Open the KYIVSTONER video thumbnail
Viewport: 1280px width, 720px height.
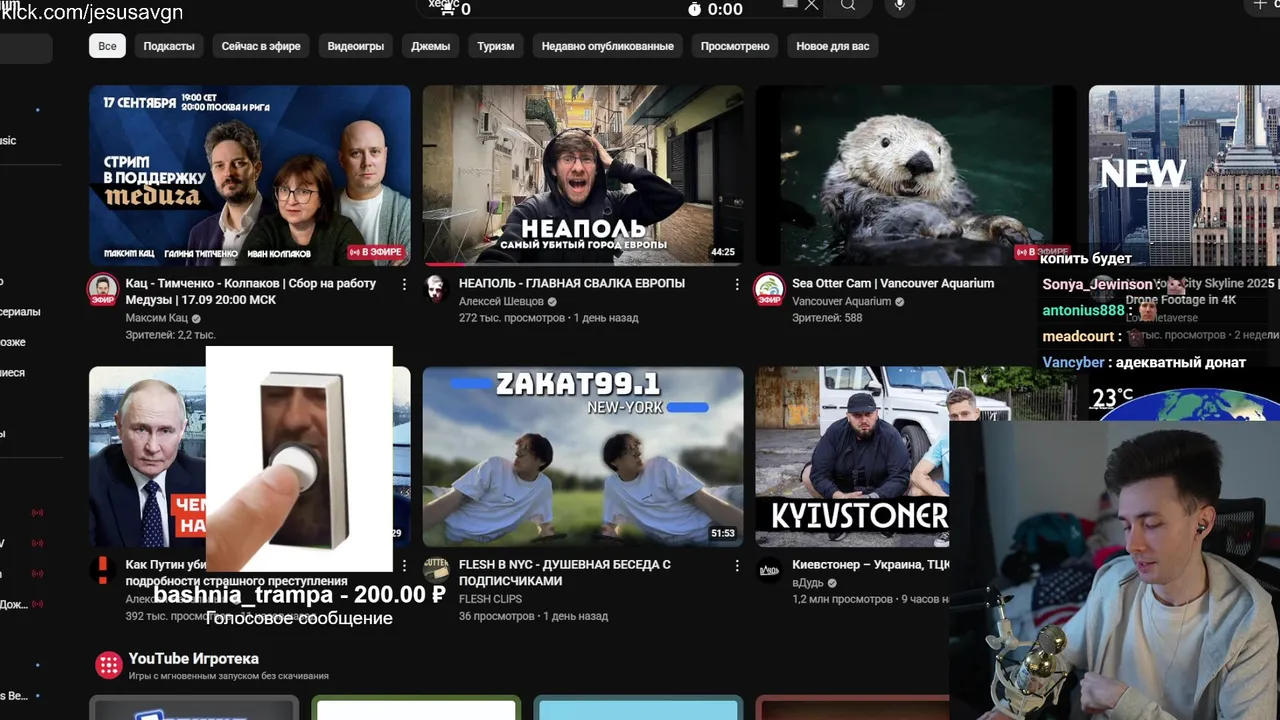click(x=852, y=457)
